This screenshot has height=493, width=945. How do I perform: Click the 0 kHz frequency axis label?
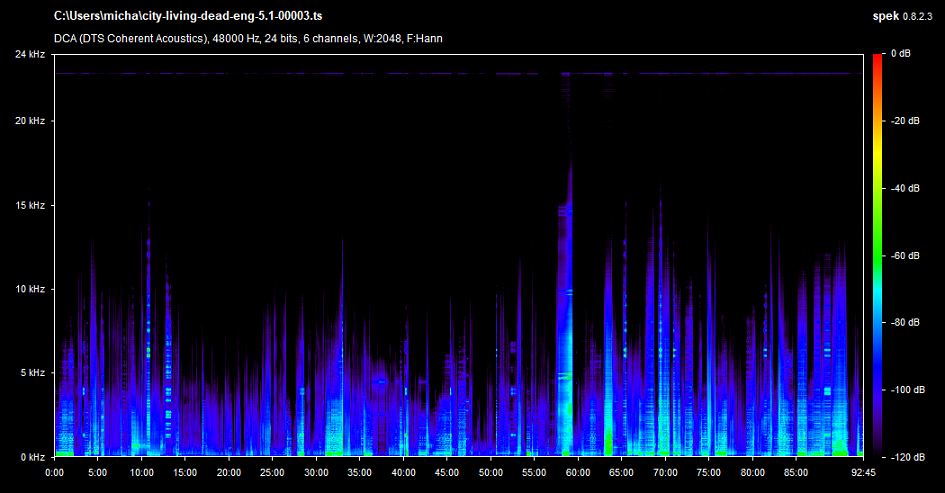coord(32,457)
